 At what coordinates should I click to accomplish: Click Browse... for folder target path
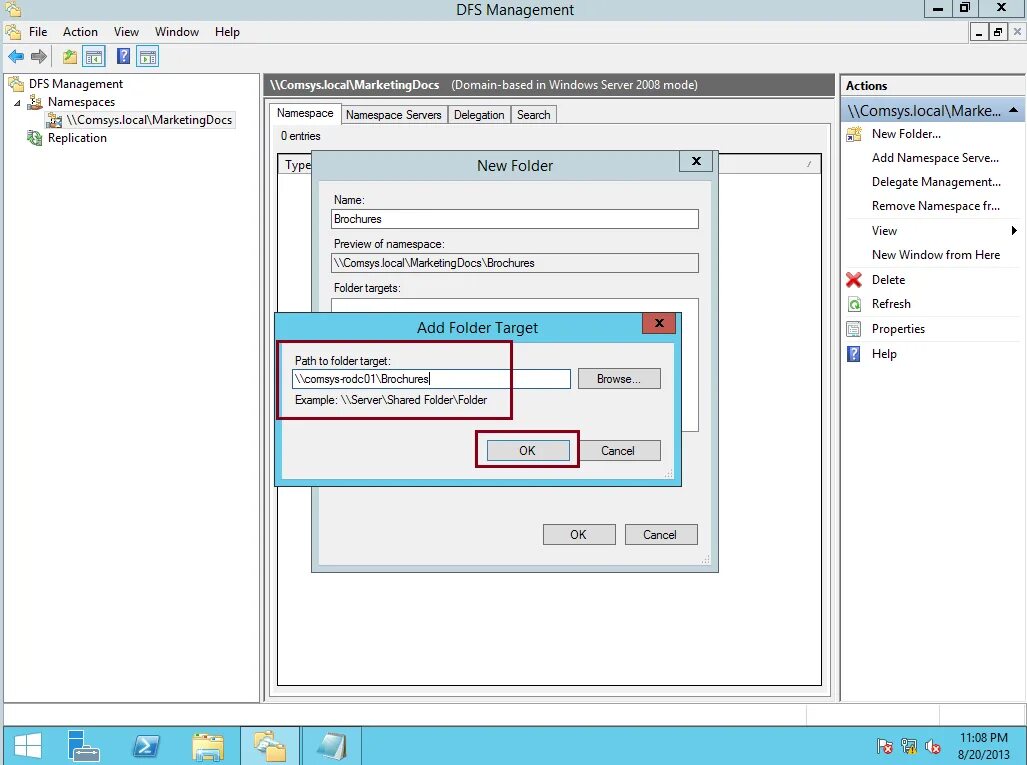(619, 379)
